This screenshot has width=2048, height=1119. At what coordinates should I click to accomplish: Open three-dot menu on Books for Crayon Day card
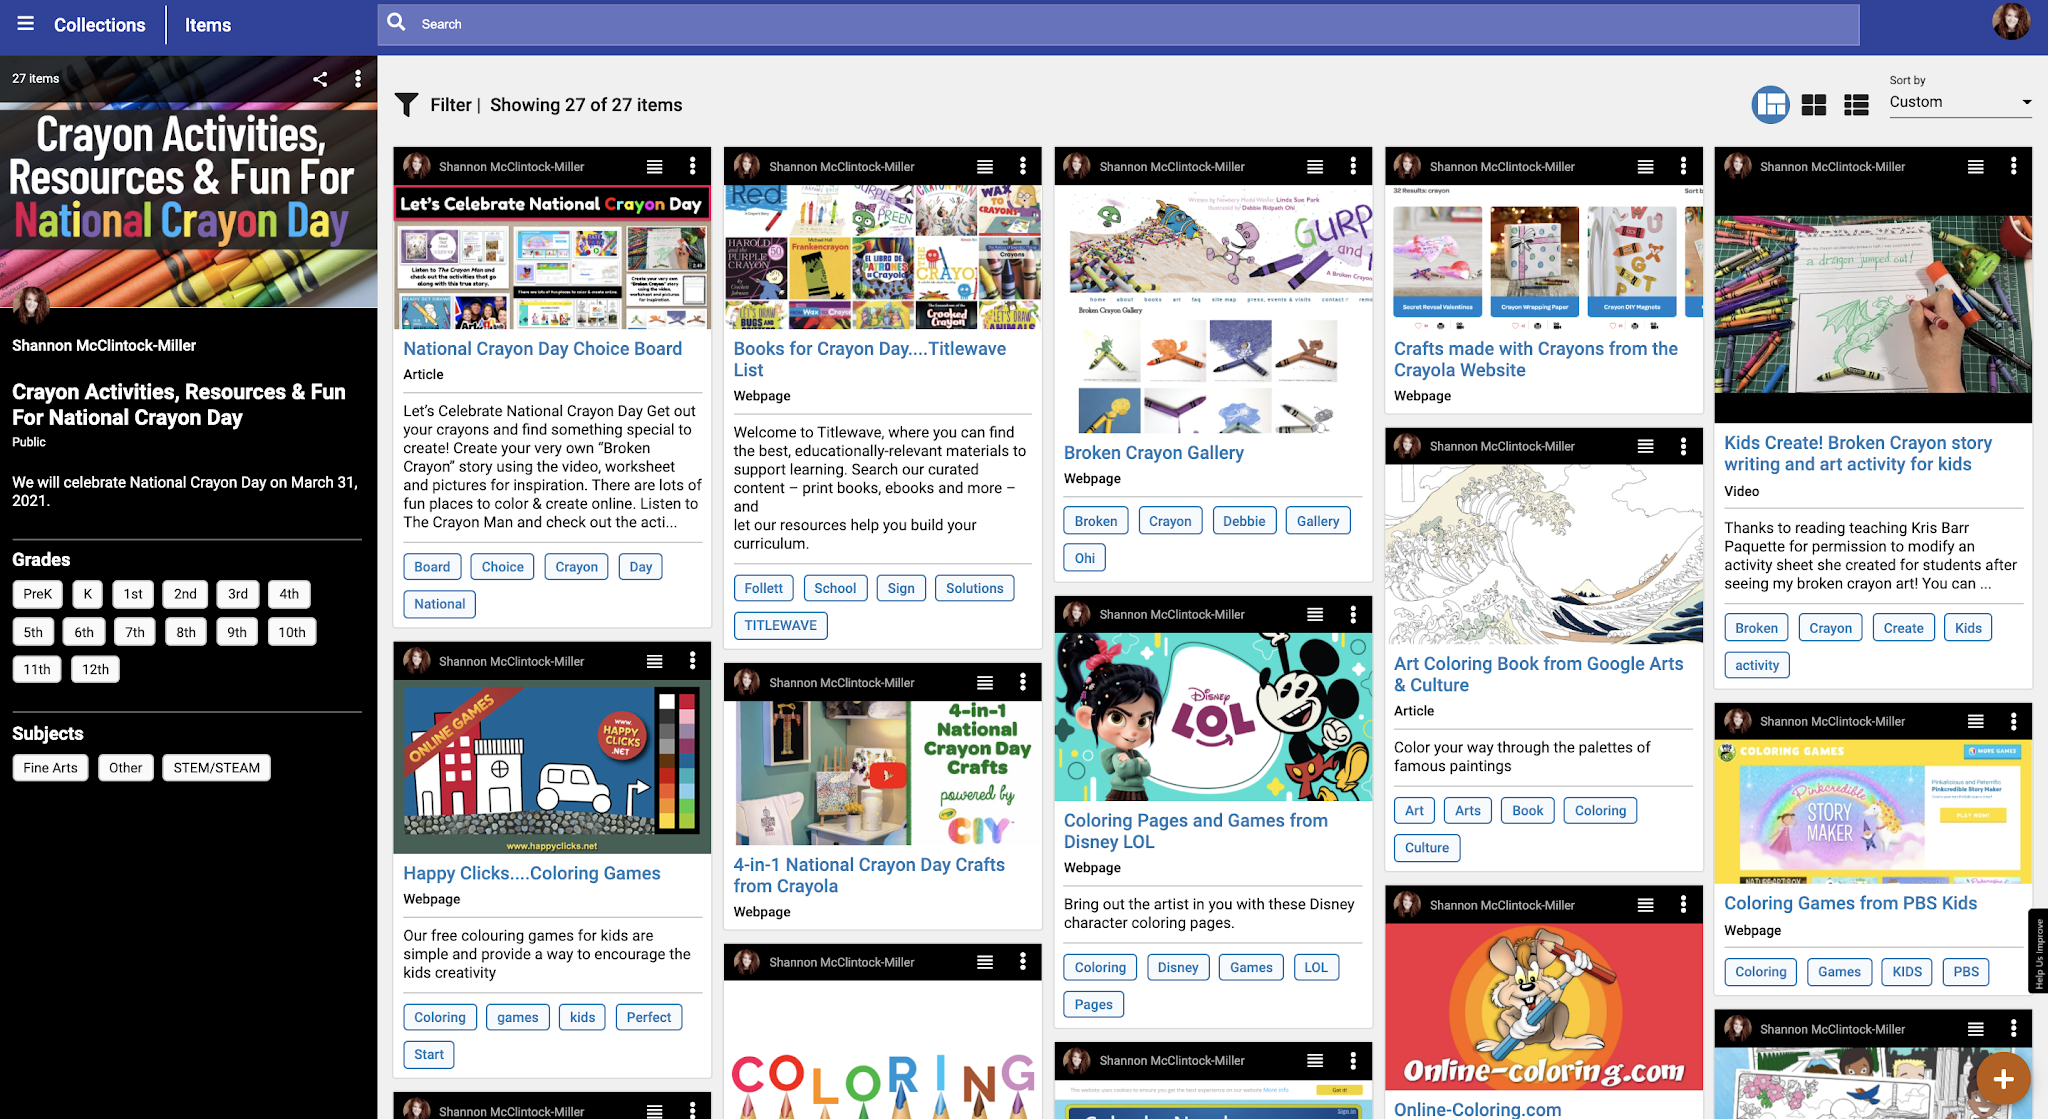(1022, 166)
